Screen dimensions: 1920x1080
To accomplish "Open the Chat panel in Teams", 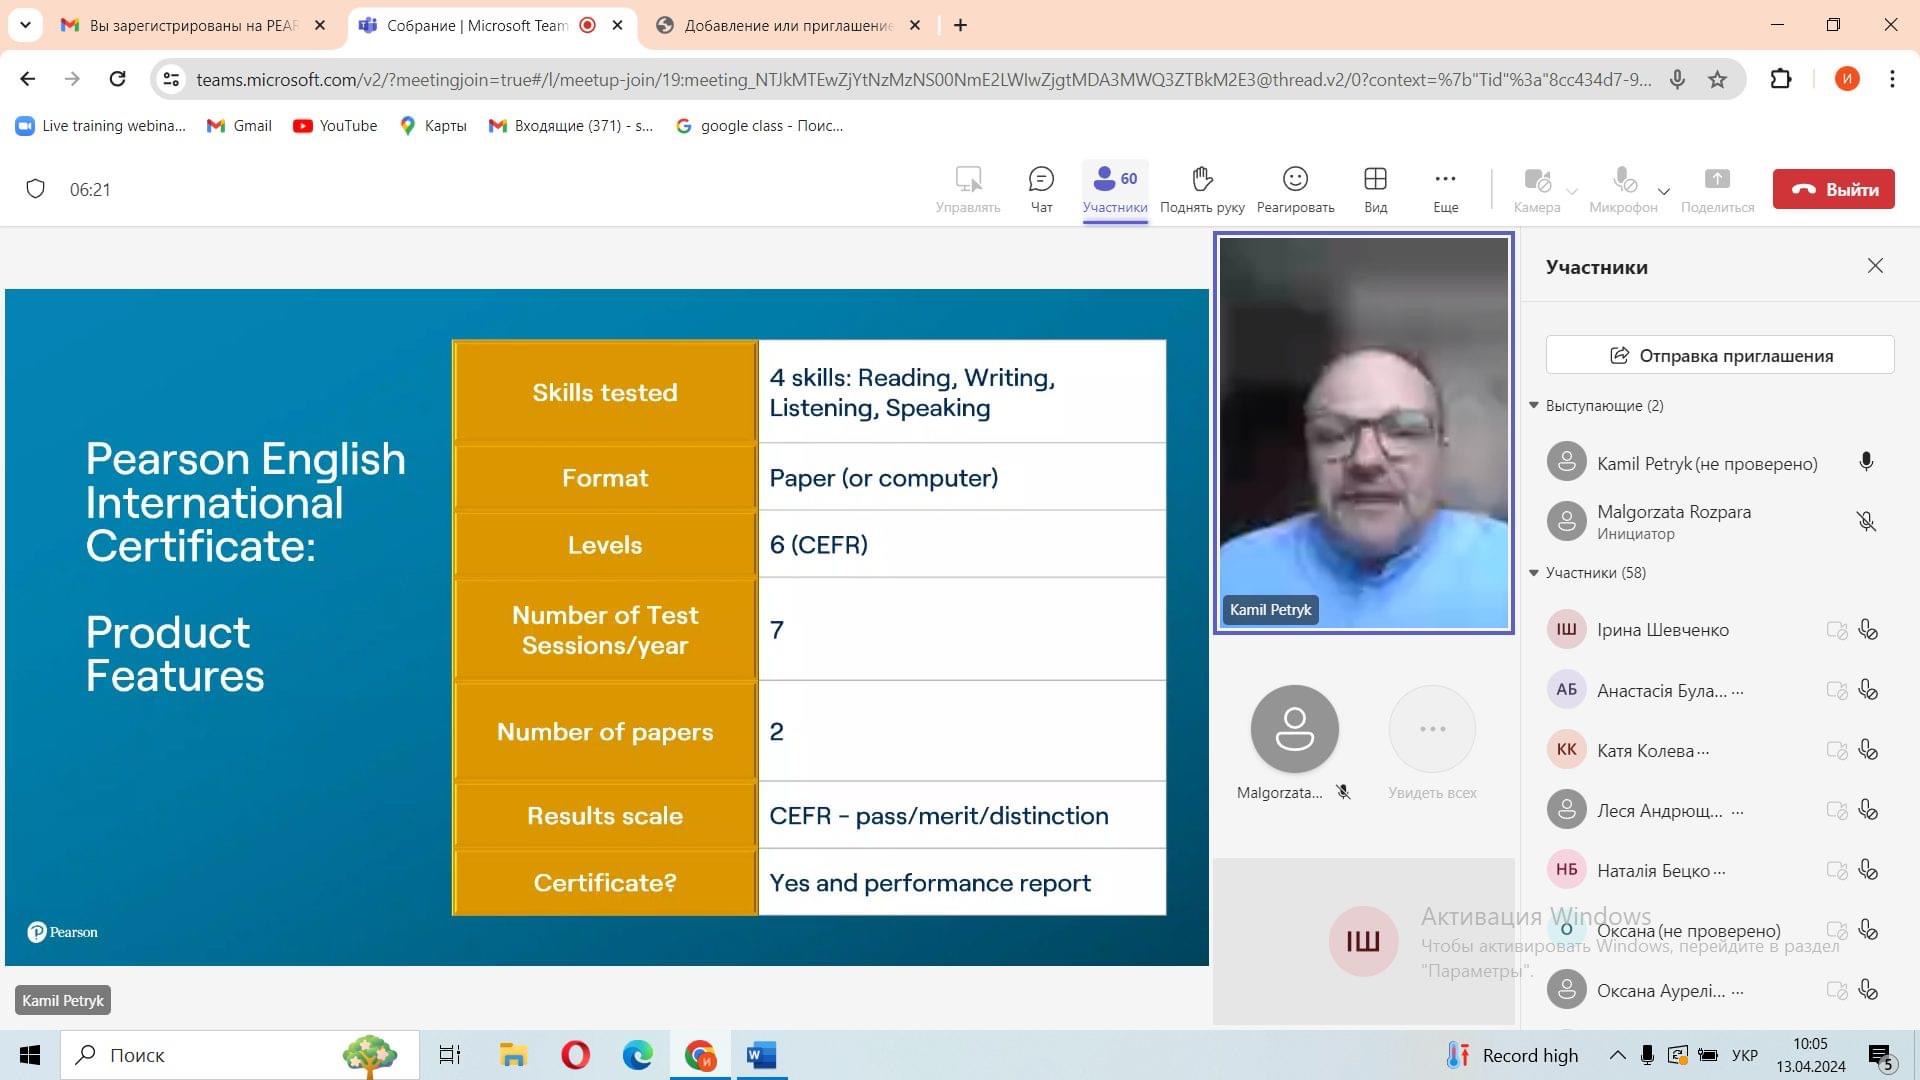I will [x=1041, y=189].
